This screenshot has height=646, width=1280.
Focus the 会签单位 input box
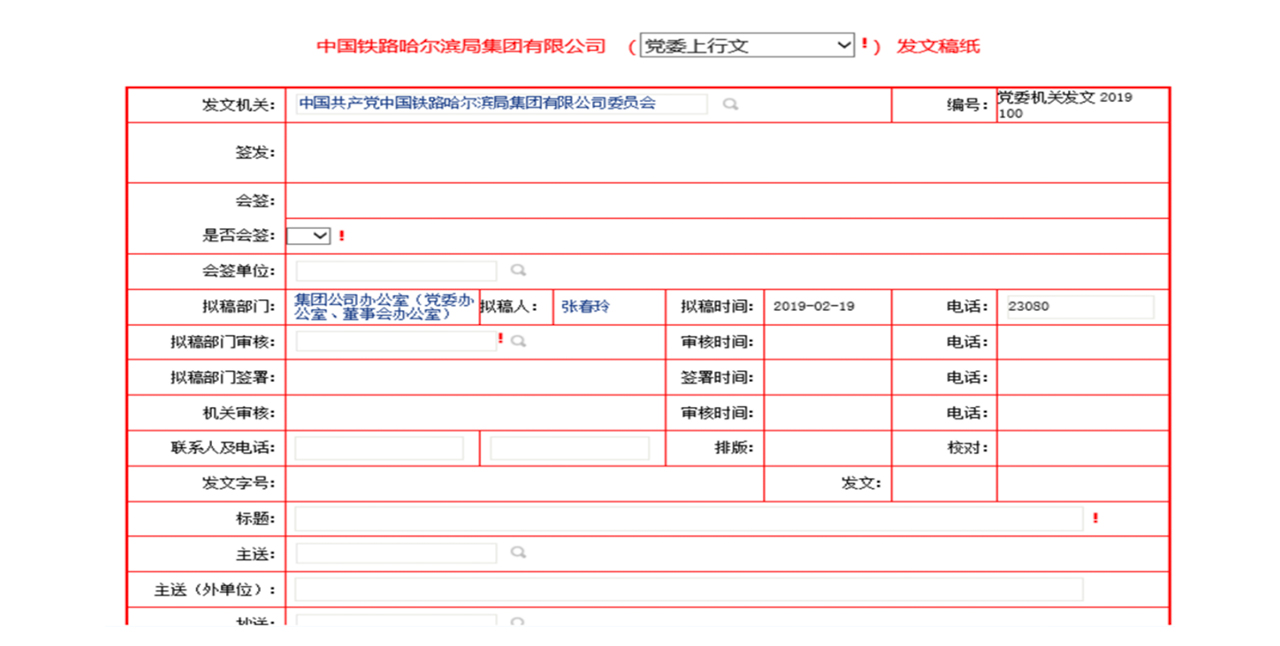point(396,271)
